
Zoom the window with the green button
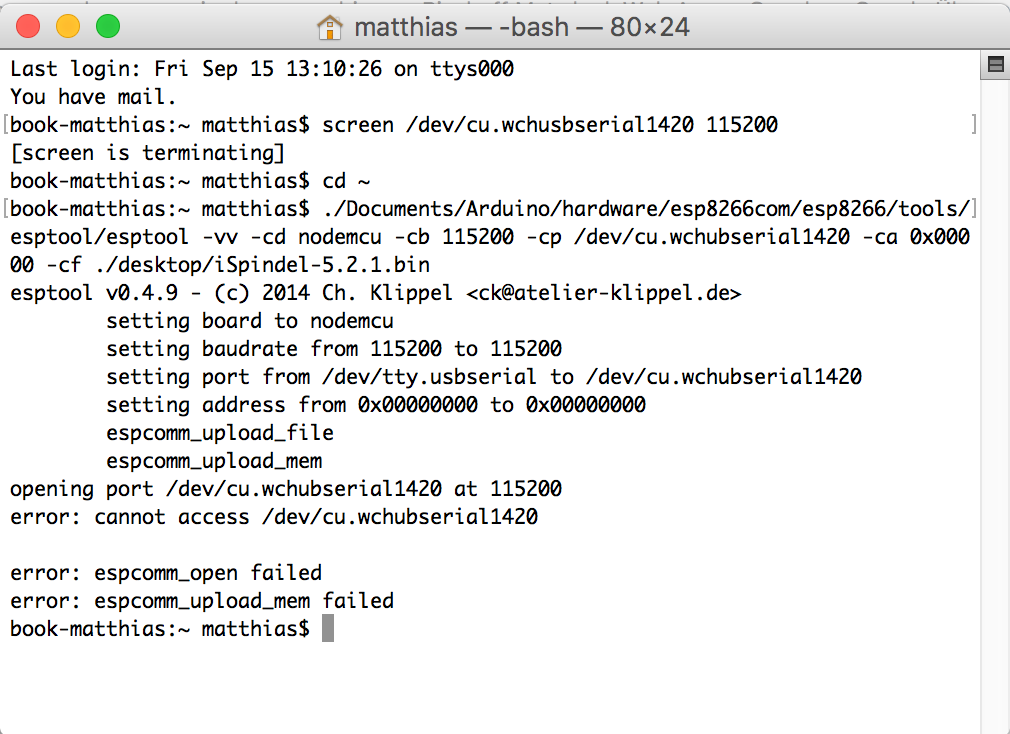[107, 27]
